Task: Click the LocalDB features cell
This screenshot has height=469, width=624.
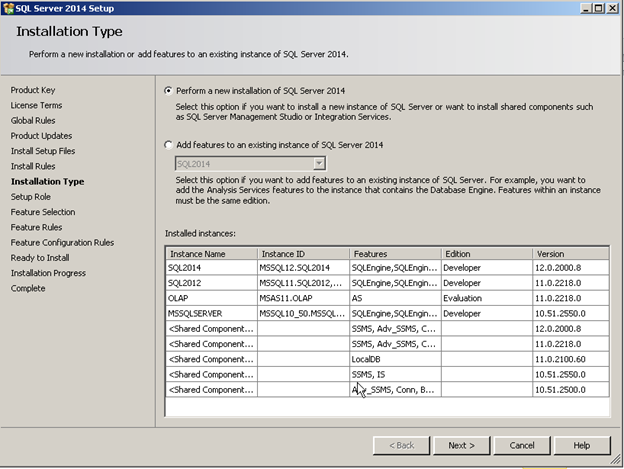Action: click(x=395, y=359)
